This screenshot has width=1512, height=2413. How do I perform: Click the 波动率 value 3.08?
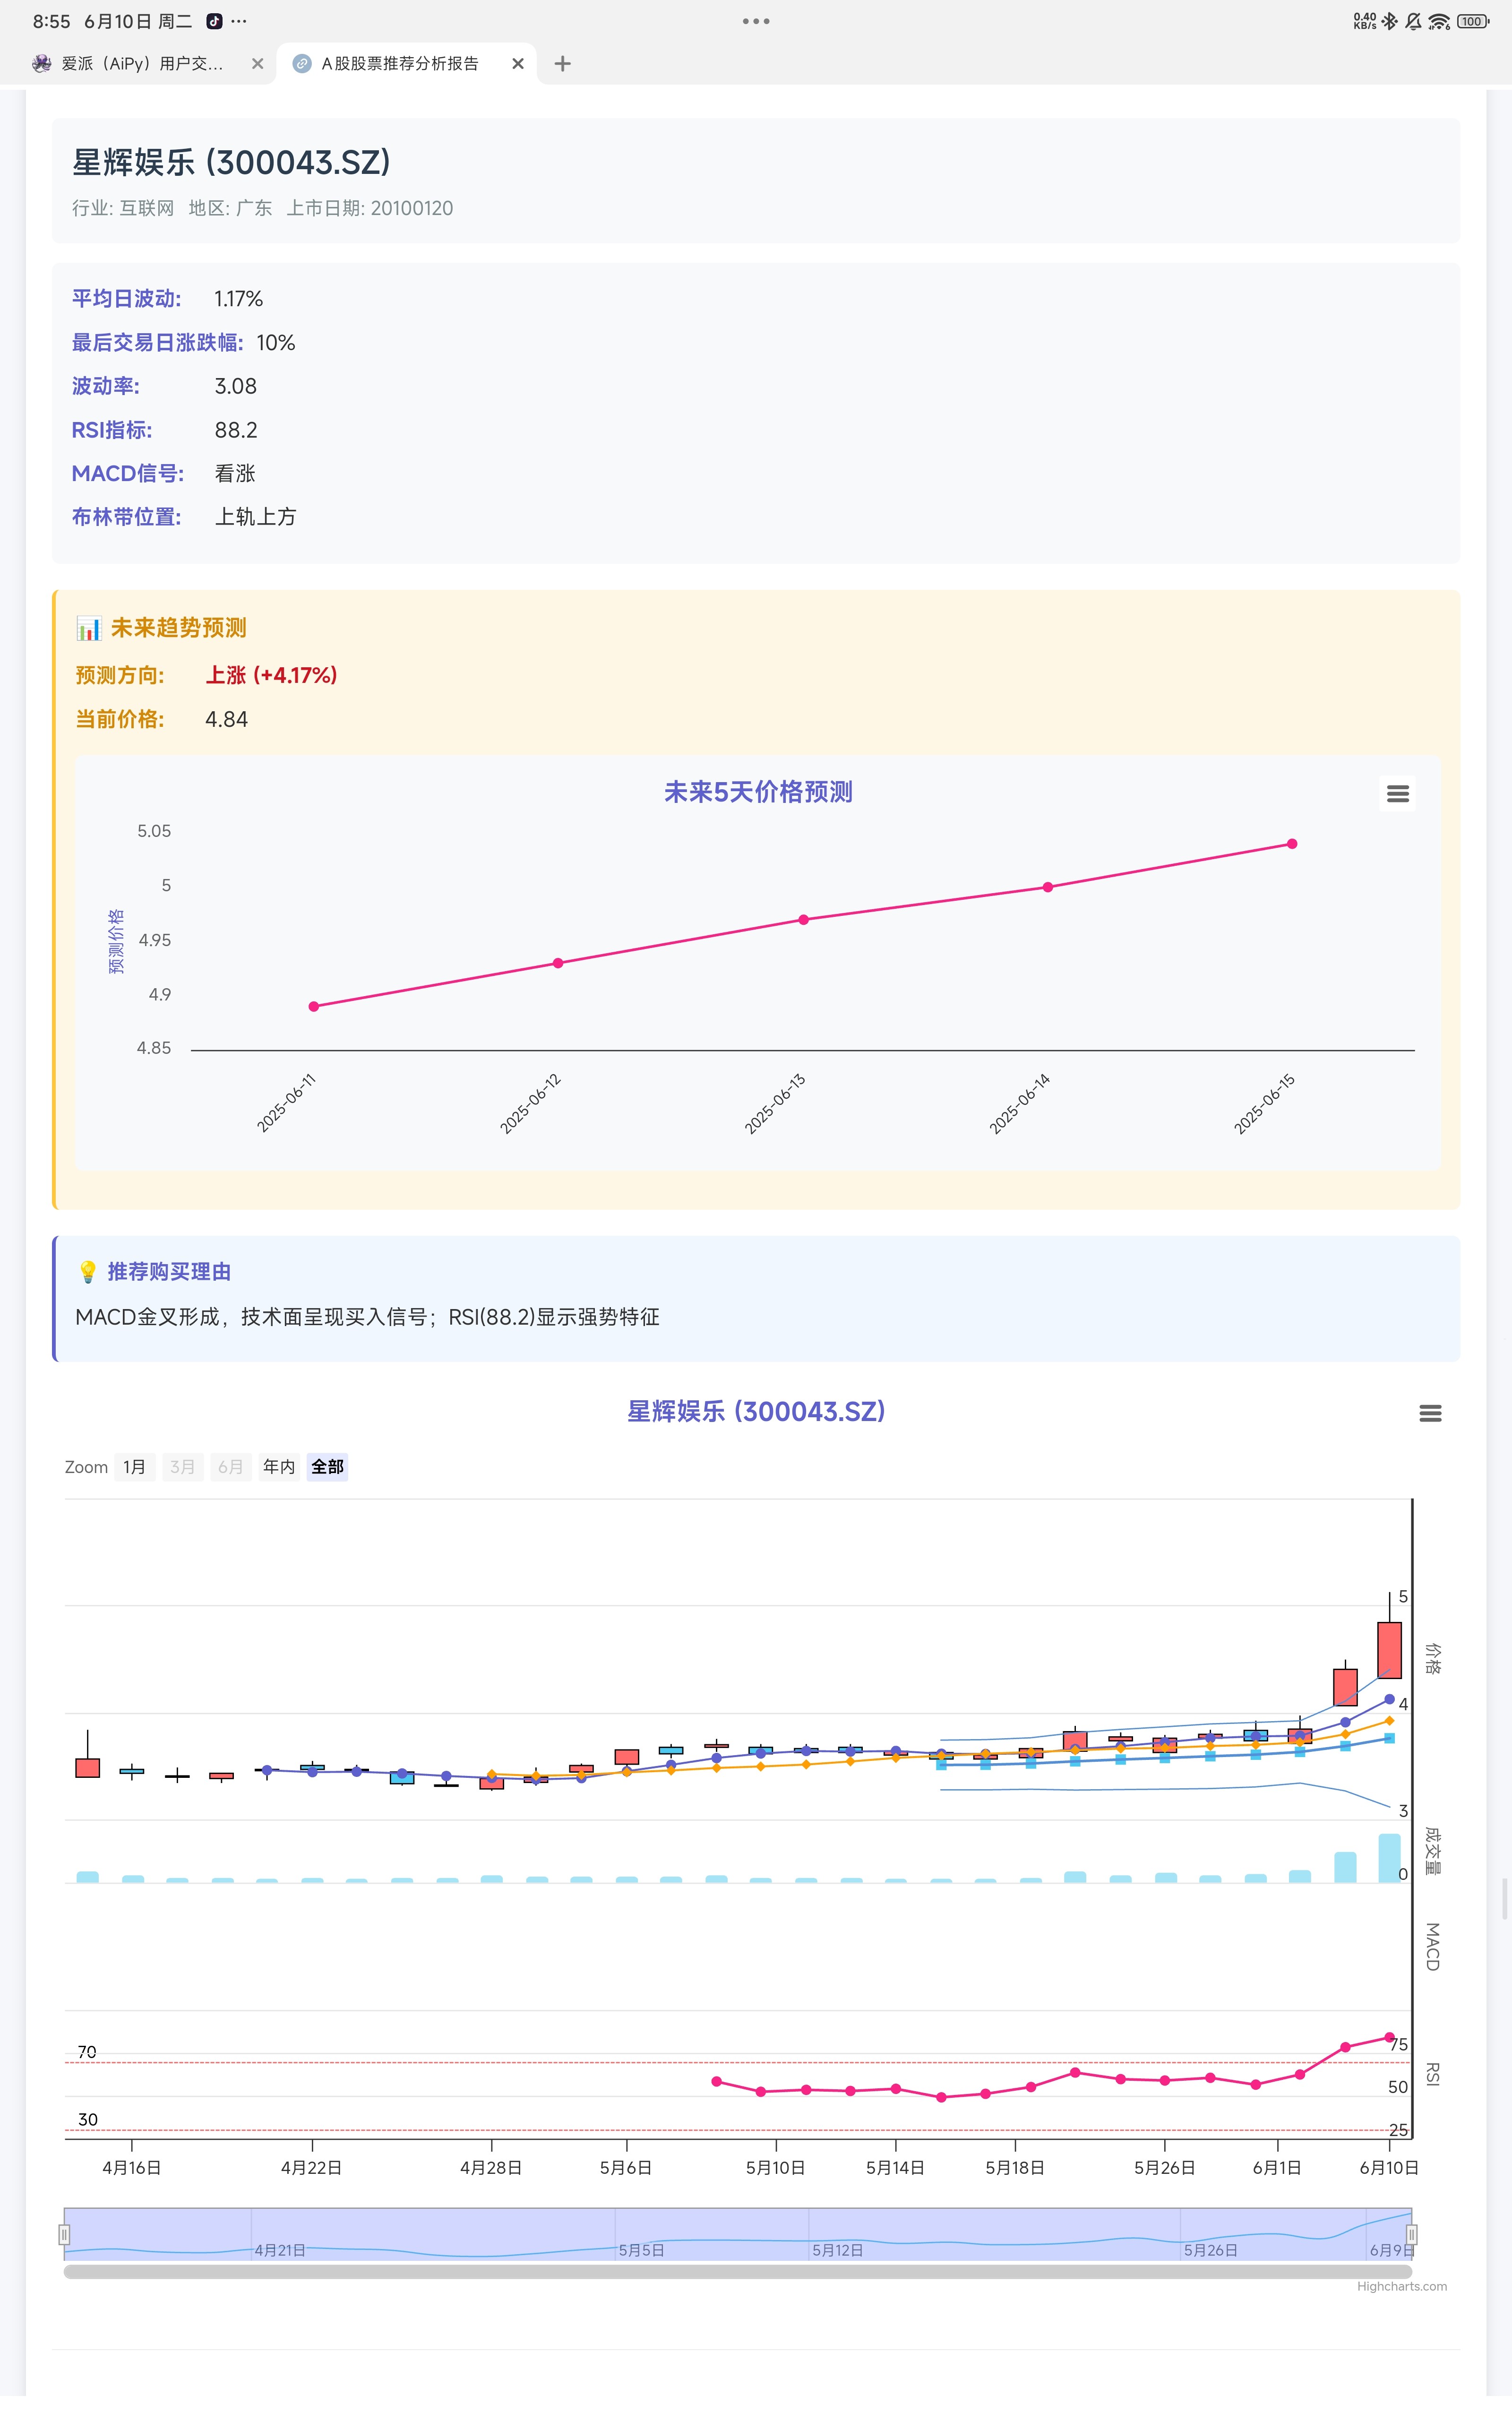click(236, 386)
